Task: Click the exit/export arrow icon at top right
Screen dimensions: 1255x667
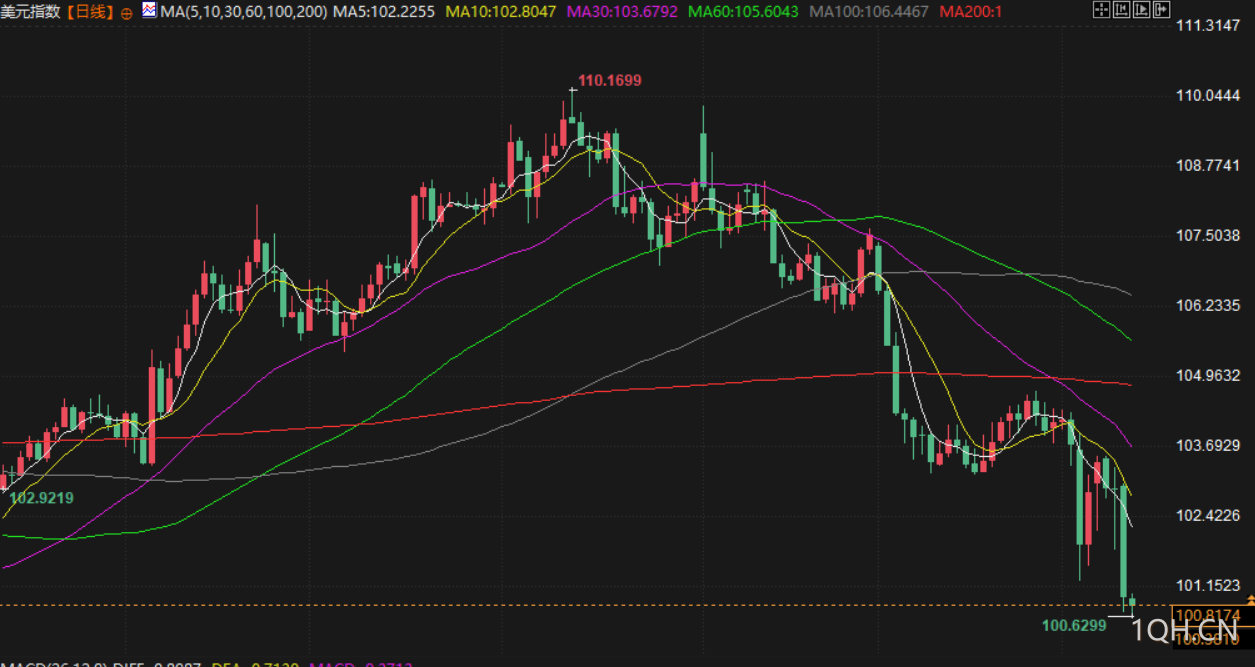Action: point(1161,9)
